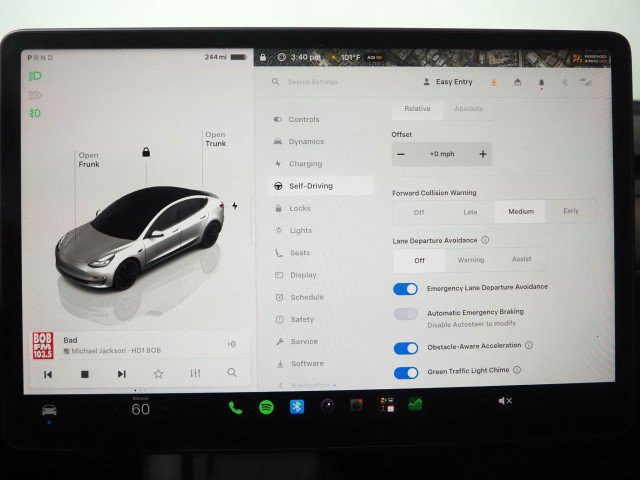Set Lane Departure Avoidance to Warning
This screenshot has height=480, width=640.
[x=471, y=260]
